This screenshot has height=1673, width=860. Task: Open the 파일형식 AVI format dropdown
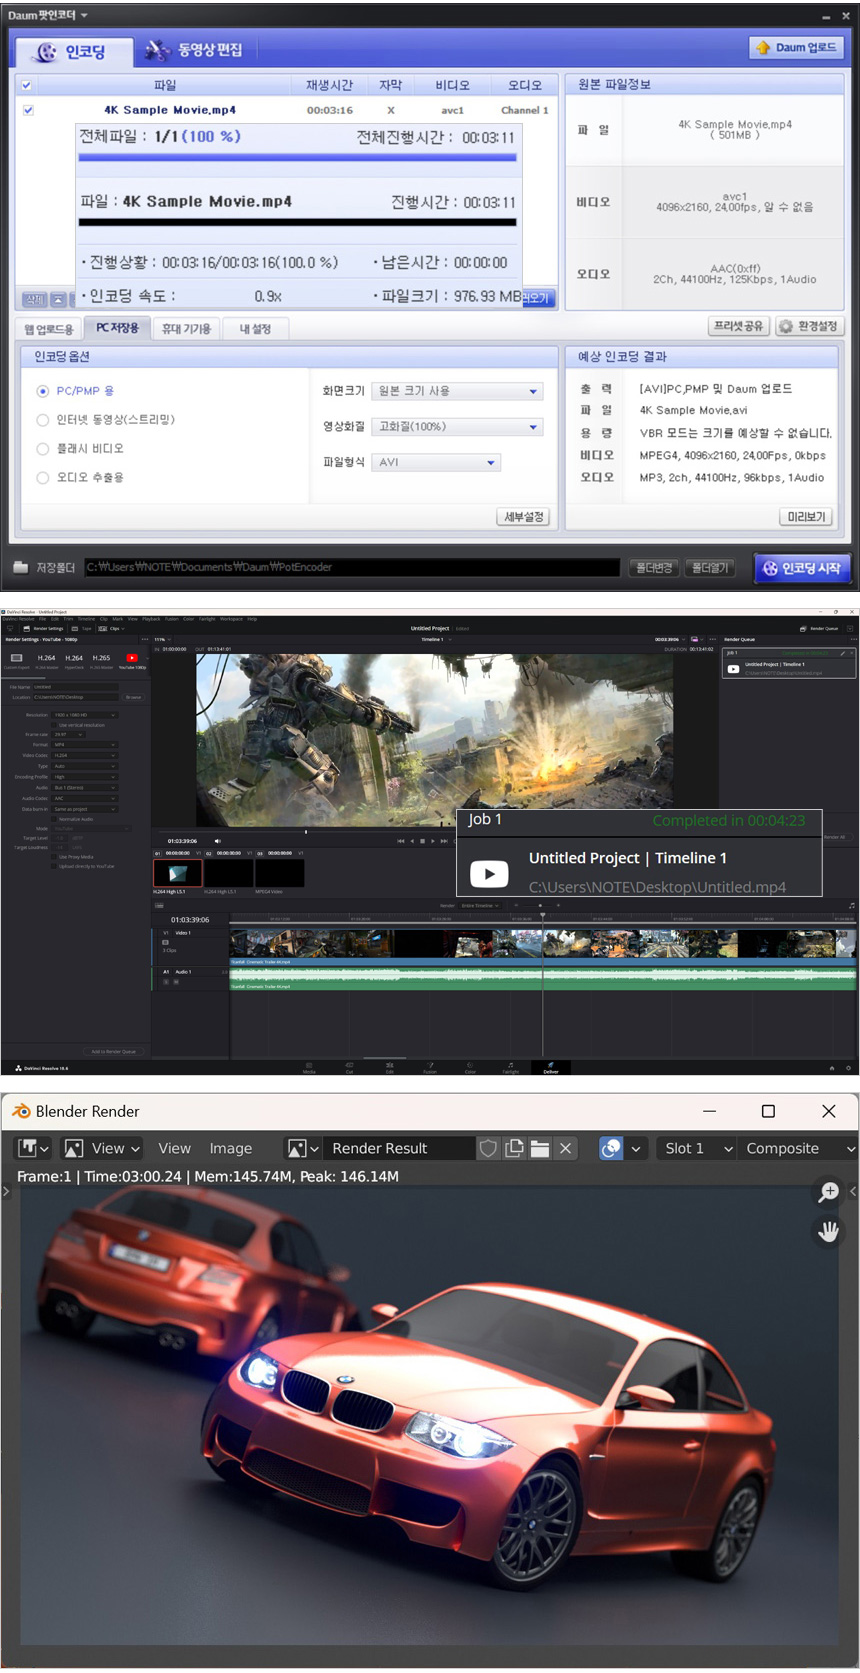tap(436, 462)
